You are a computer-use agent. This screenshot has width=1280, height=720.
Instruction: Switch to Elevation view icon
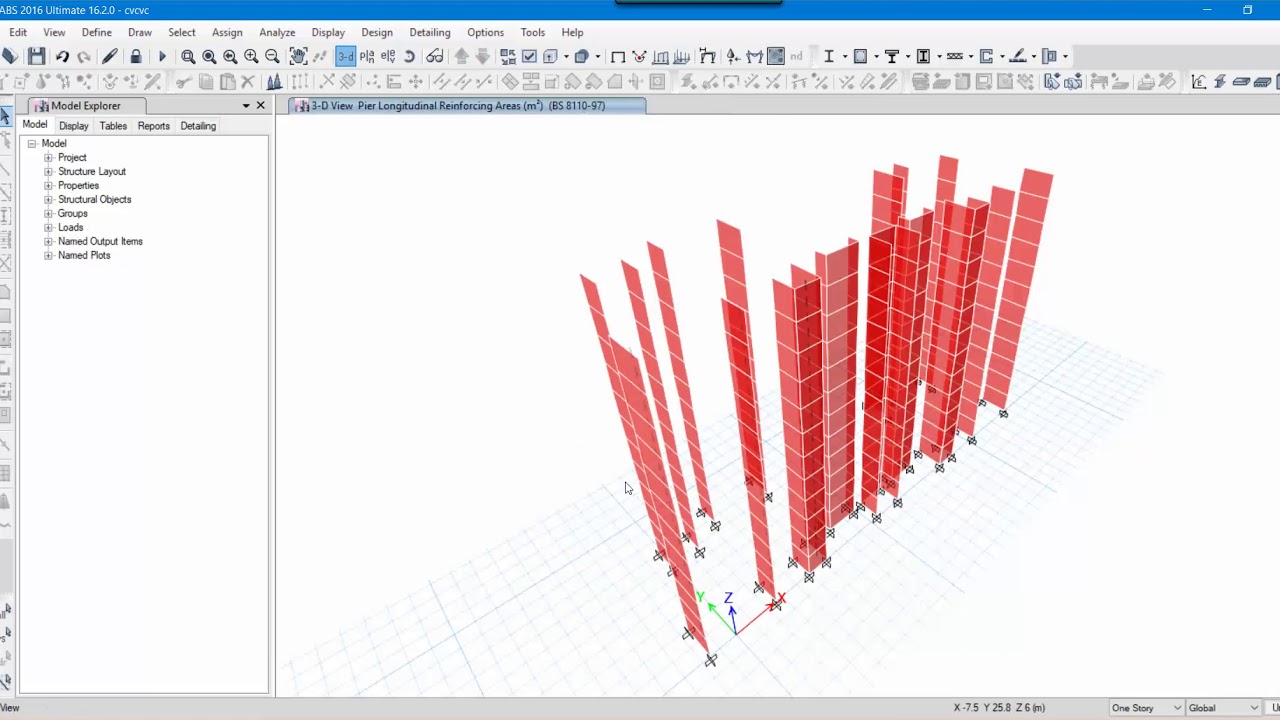click(x=388, y=57)
